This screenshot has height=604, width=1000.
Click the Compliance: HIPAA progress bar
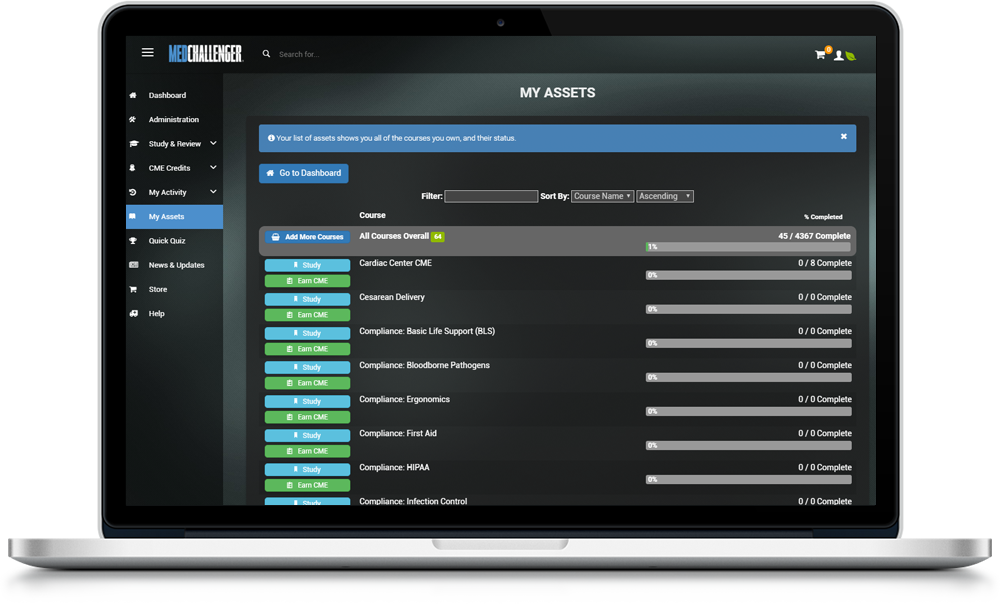click(x=748, y=480)
